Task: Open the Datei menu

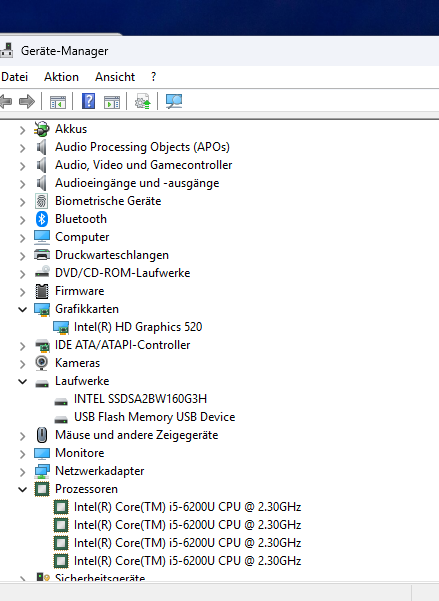Action: pos(14,77)
